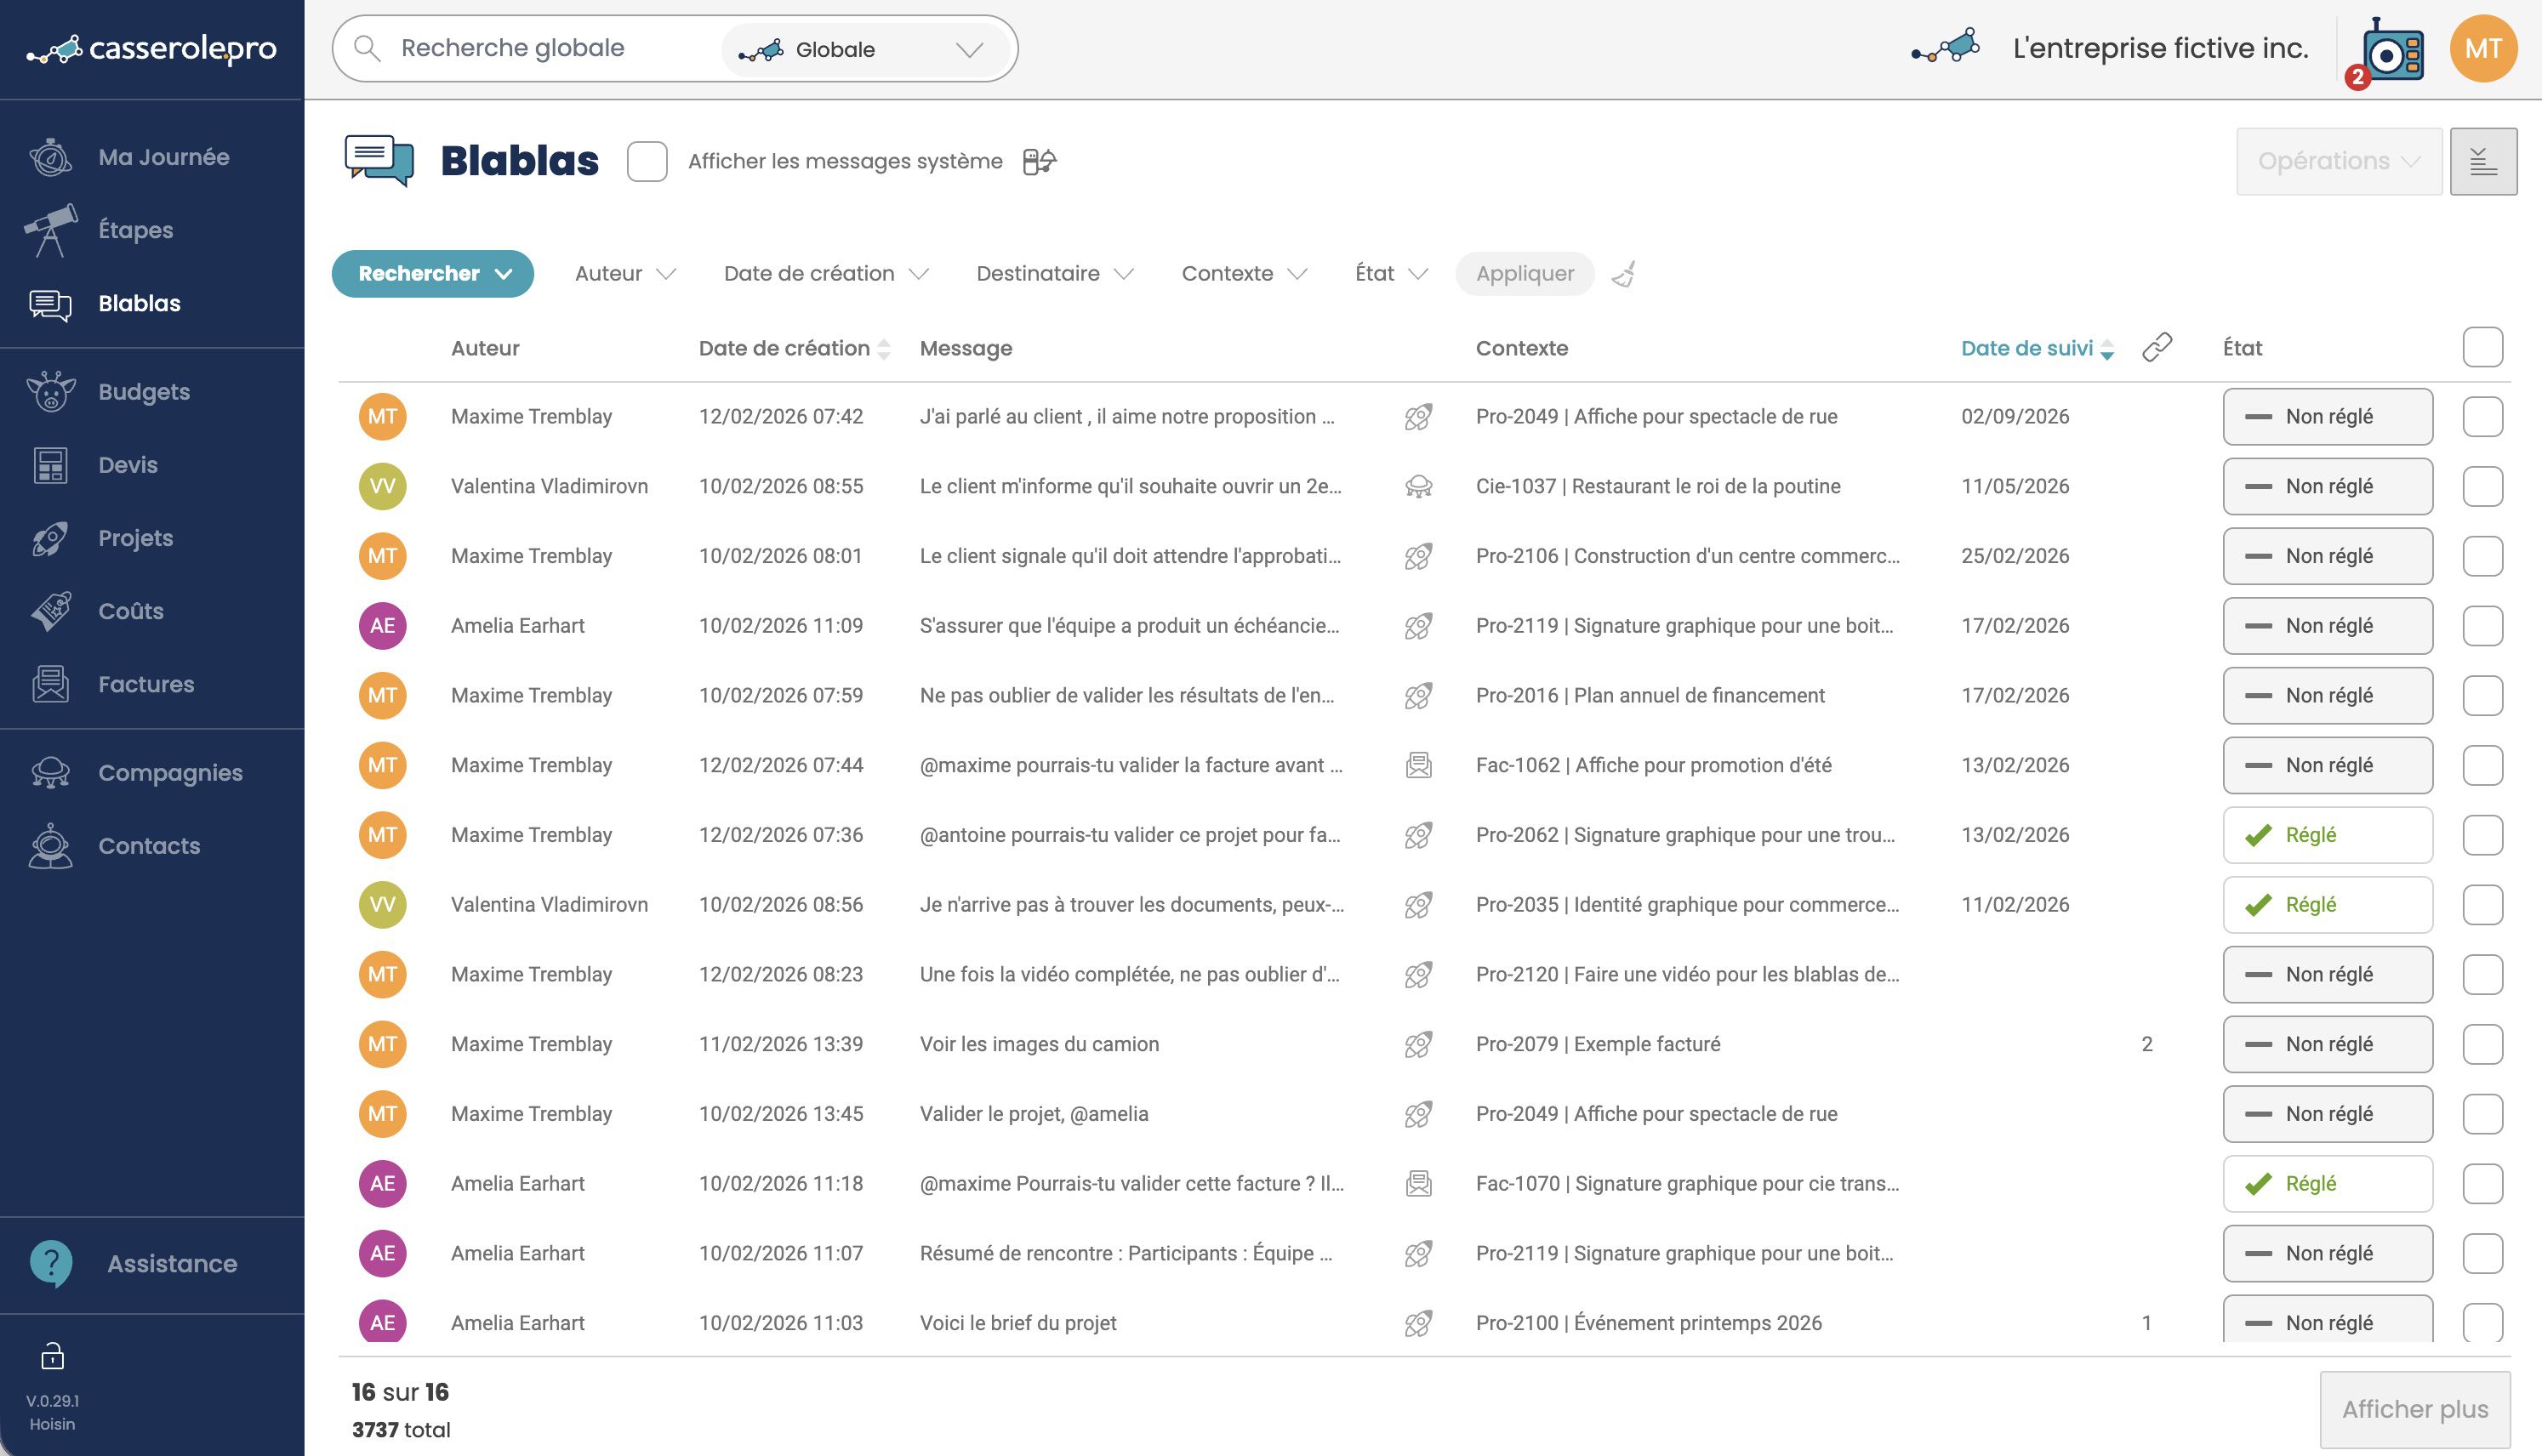The height and width of the screenshot is (1456, 2542).
Task: Open the Contacts section
Action: (148, 845)
